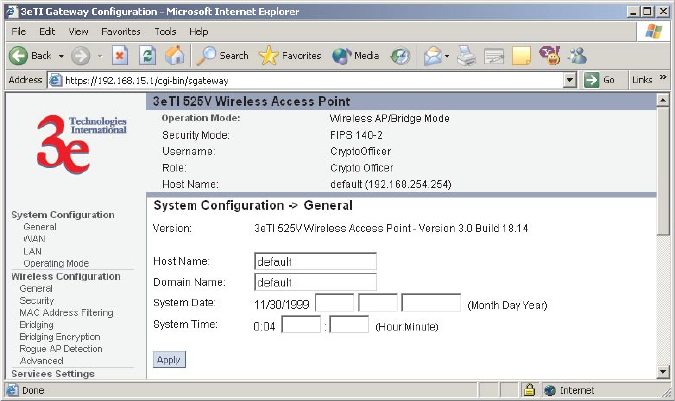
Task: Open the Forward history dropdown arrow
Action: pyautogui.click(x=100, y=56)
